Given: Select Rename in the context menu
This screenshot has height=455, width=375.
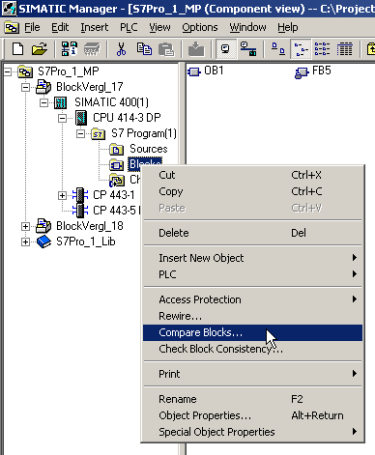Looking at the screenshot, I should click(253, 399).
